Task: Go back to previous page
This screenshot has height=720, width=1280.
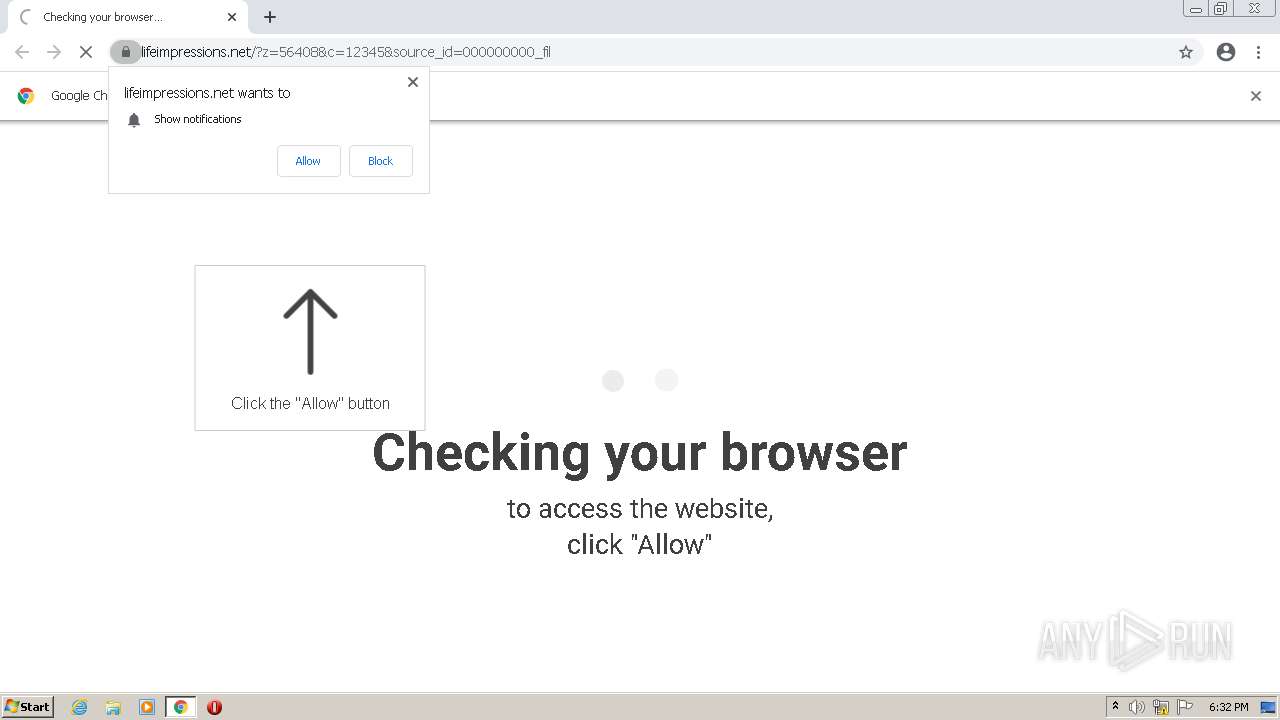Action: (22, 52)
